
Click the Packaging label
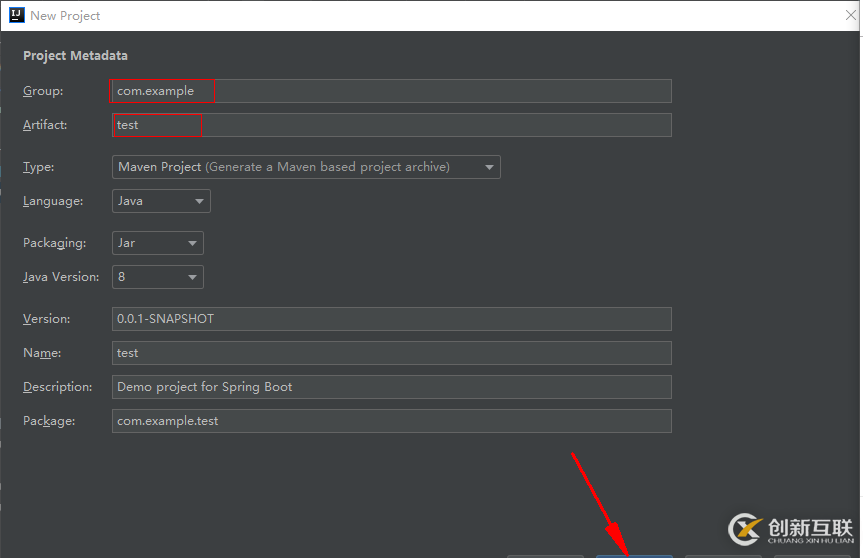point(54,243)
